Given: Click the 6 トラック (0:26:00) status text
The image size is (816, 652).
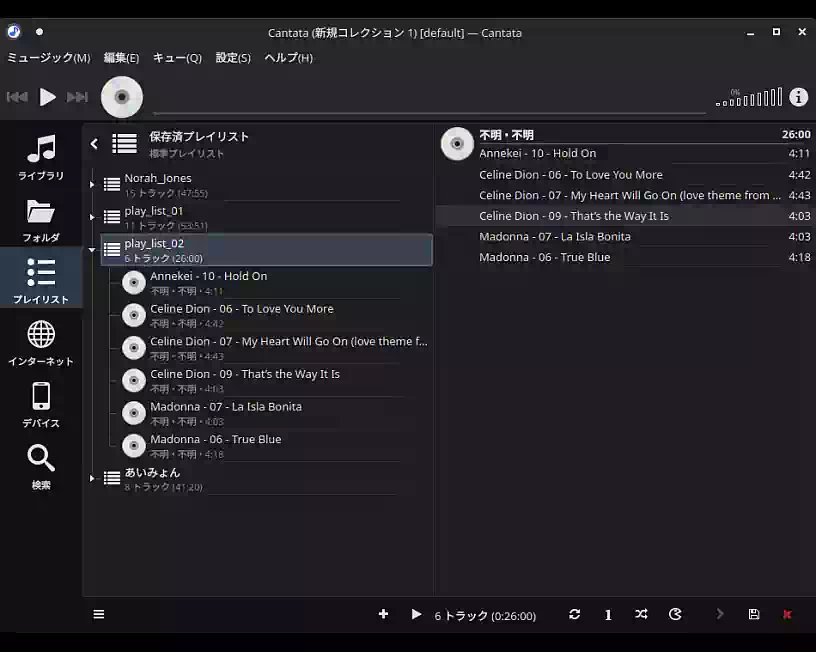Looking at the screenshot, I should pyautogui.click(x=485, y=616).
